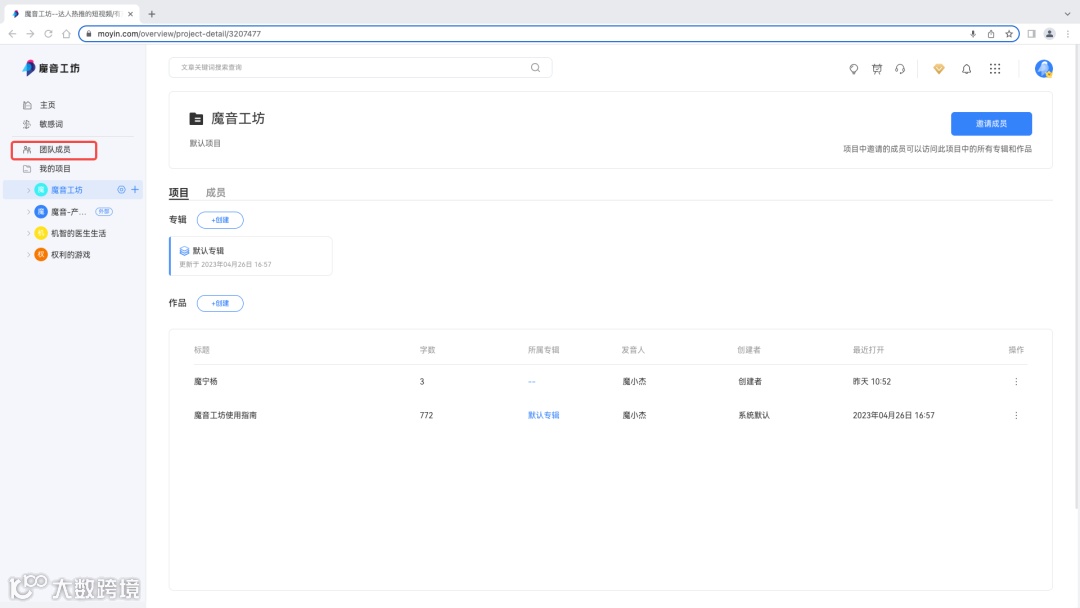Click the 外部 badge on 魔音-产…
The image size is (1080, 608).
[104, 212]
